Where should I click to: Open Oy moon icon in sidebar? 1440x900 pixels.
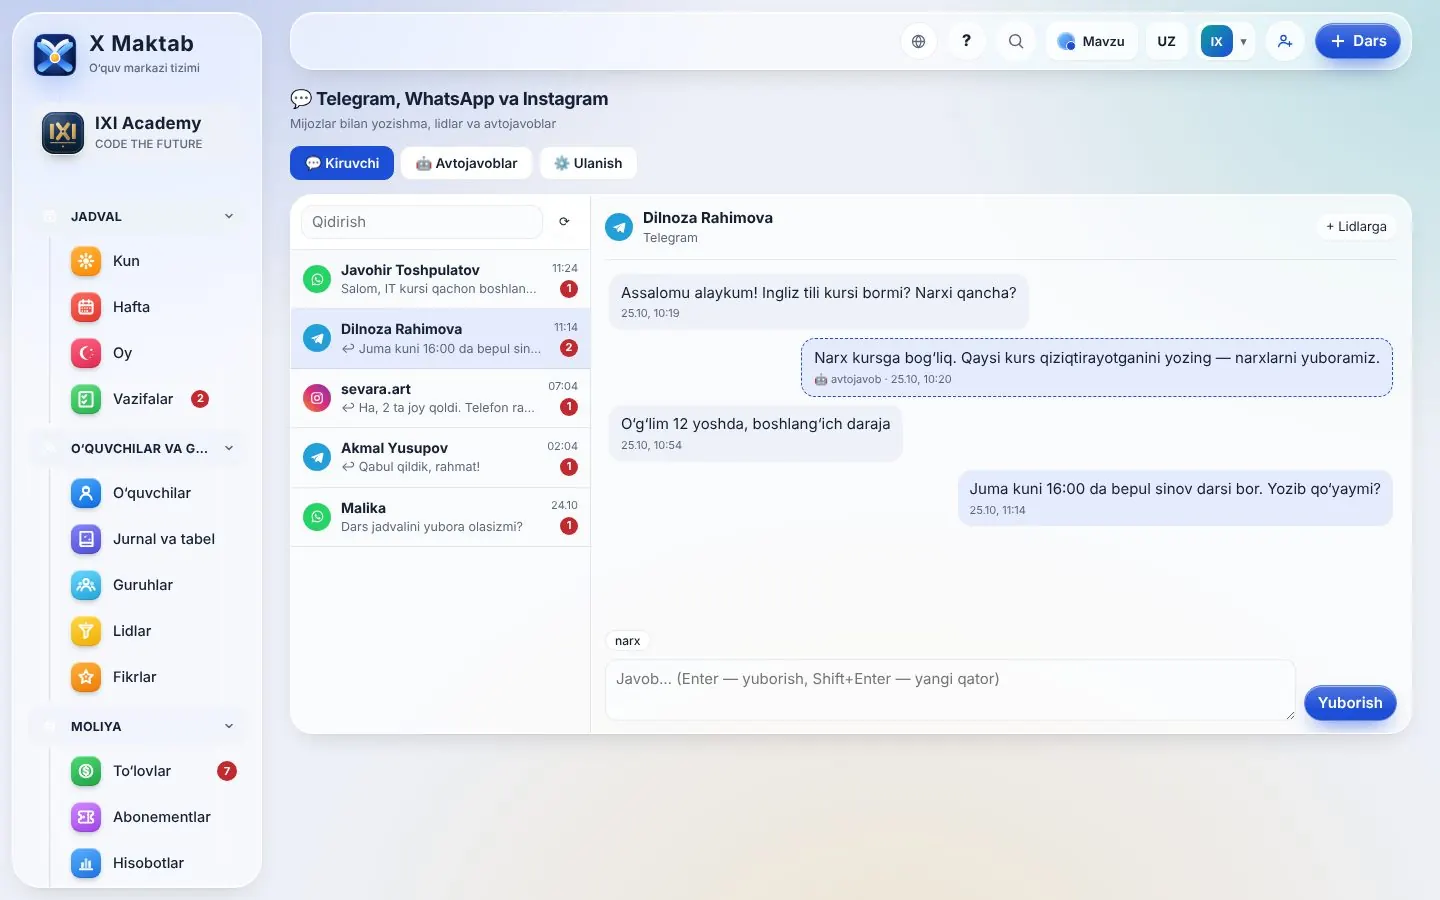[x=86, y=353]
